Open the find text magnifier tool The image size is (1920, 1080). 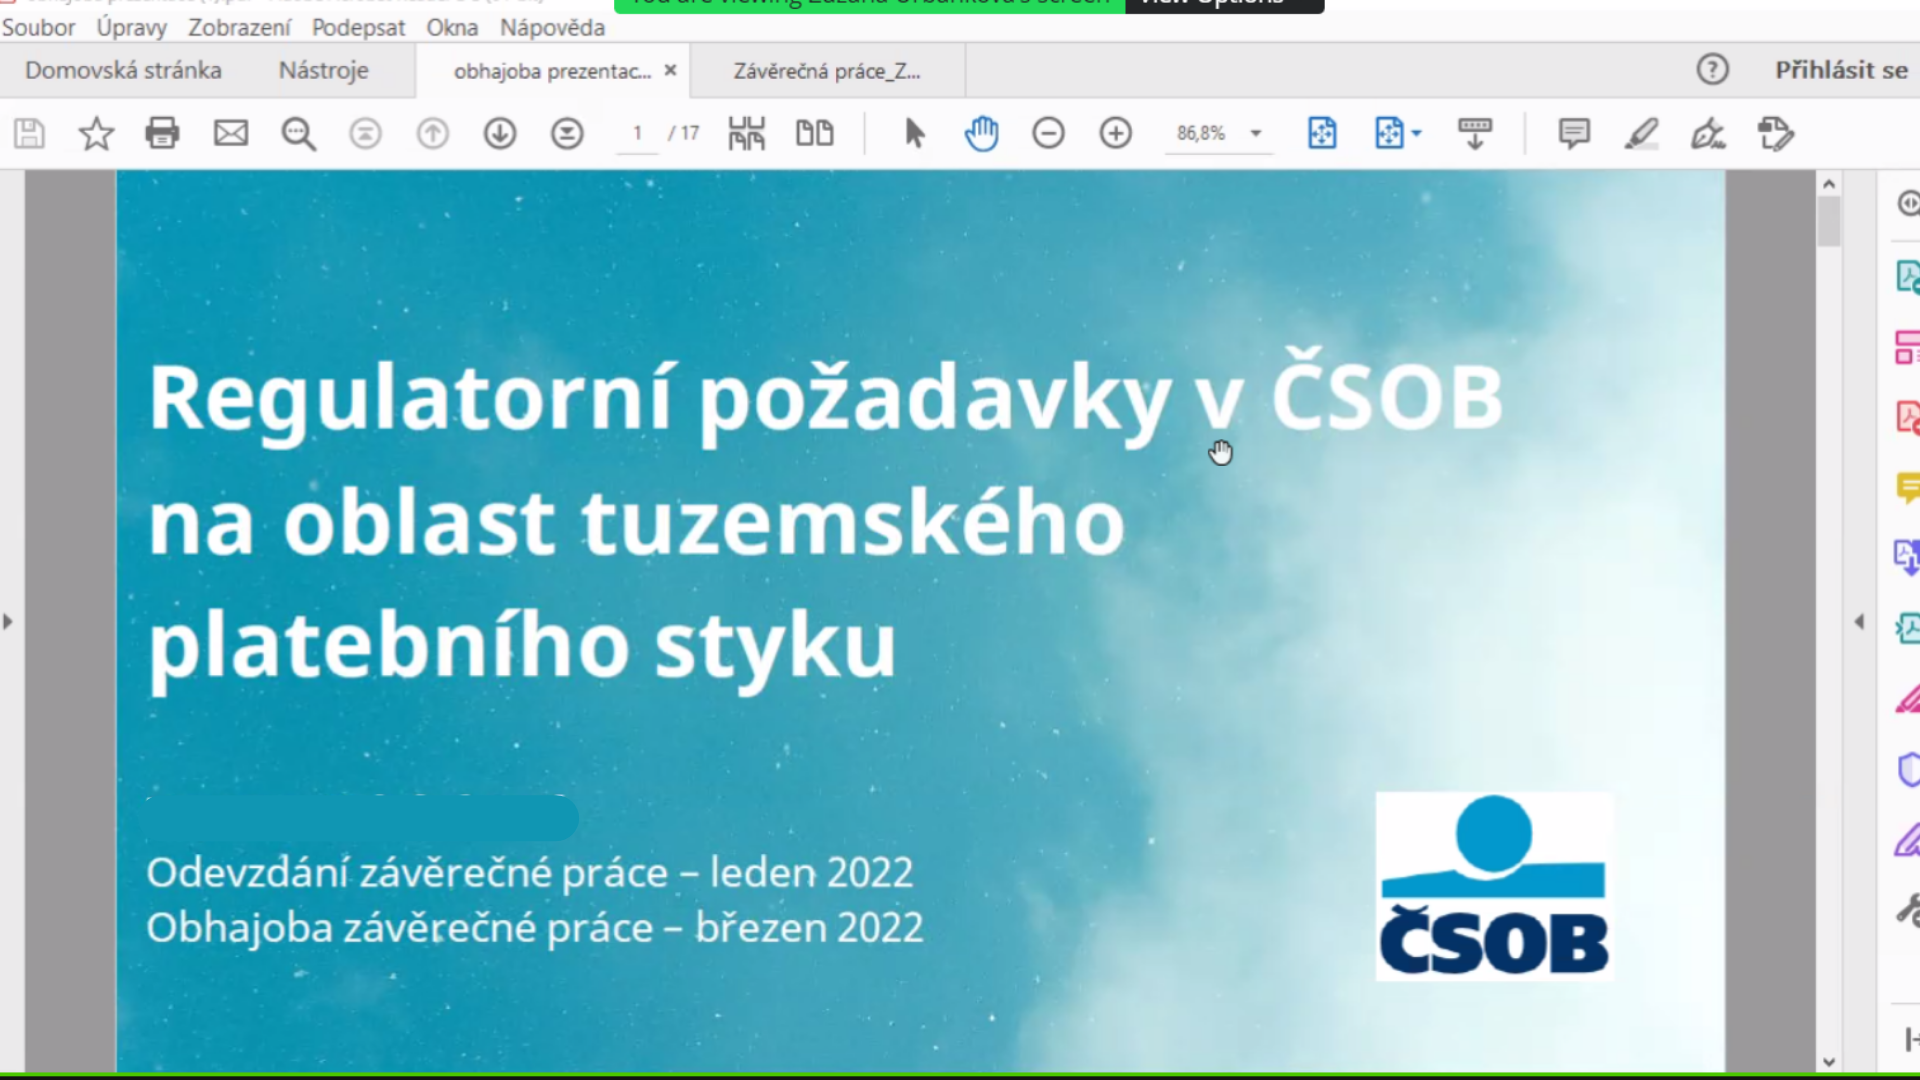tap(298, 133)
